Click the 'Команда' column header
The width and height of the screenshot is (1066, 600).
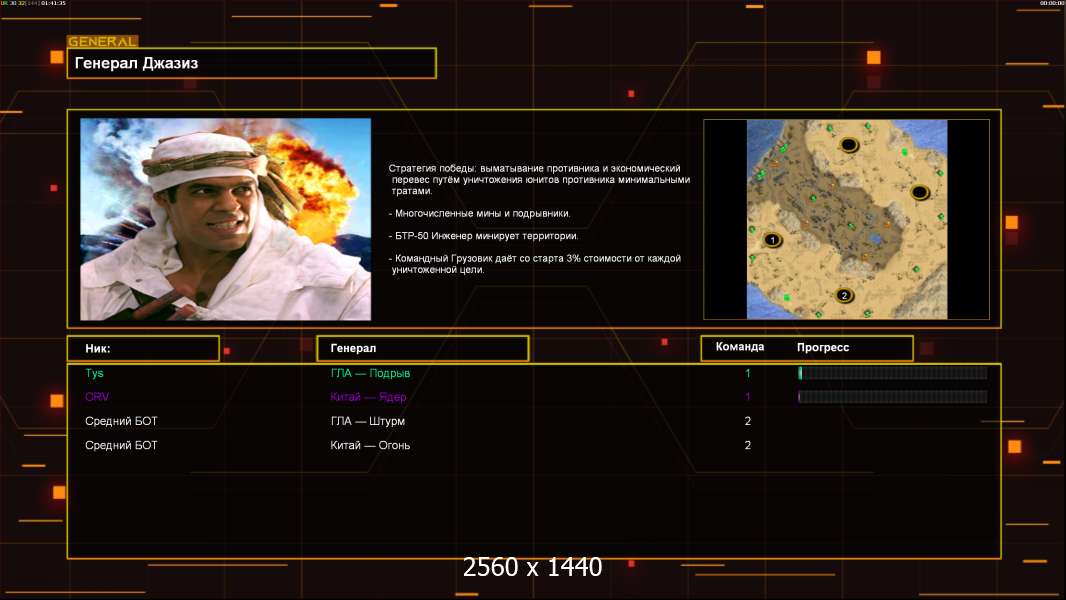(740, 347)
